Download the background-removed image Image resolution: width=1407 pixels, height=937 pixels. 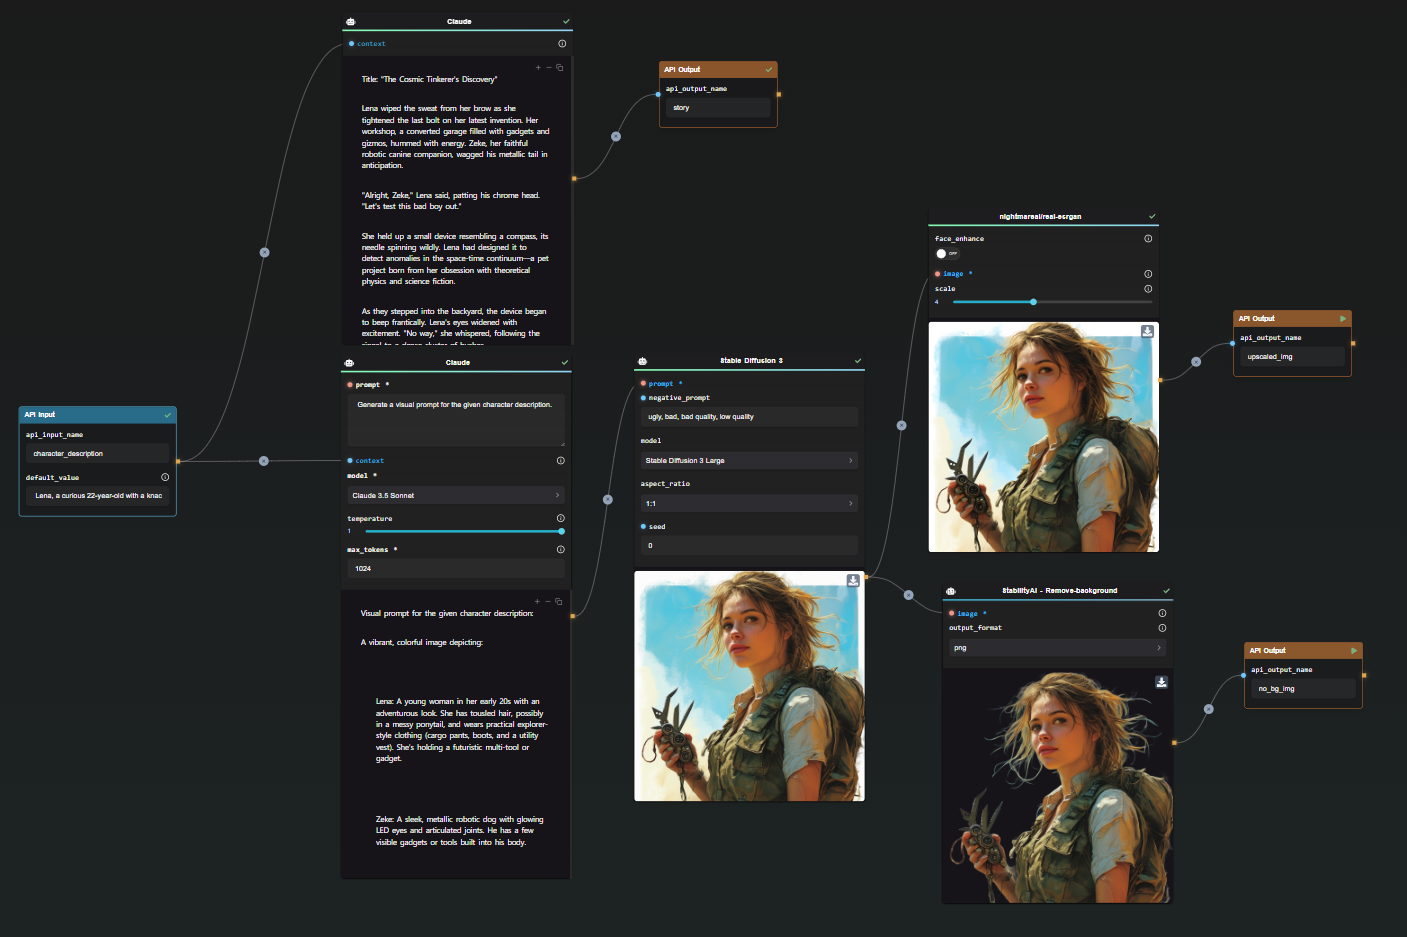1161,682
